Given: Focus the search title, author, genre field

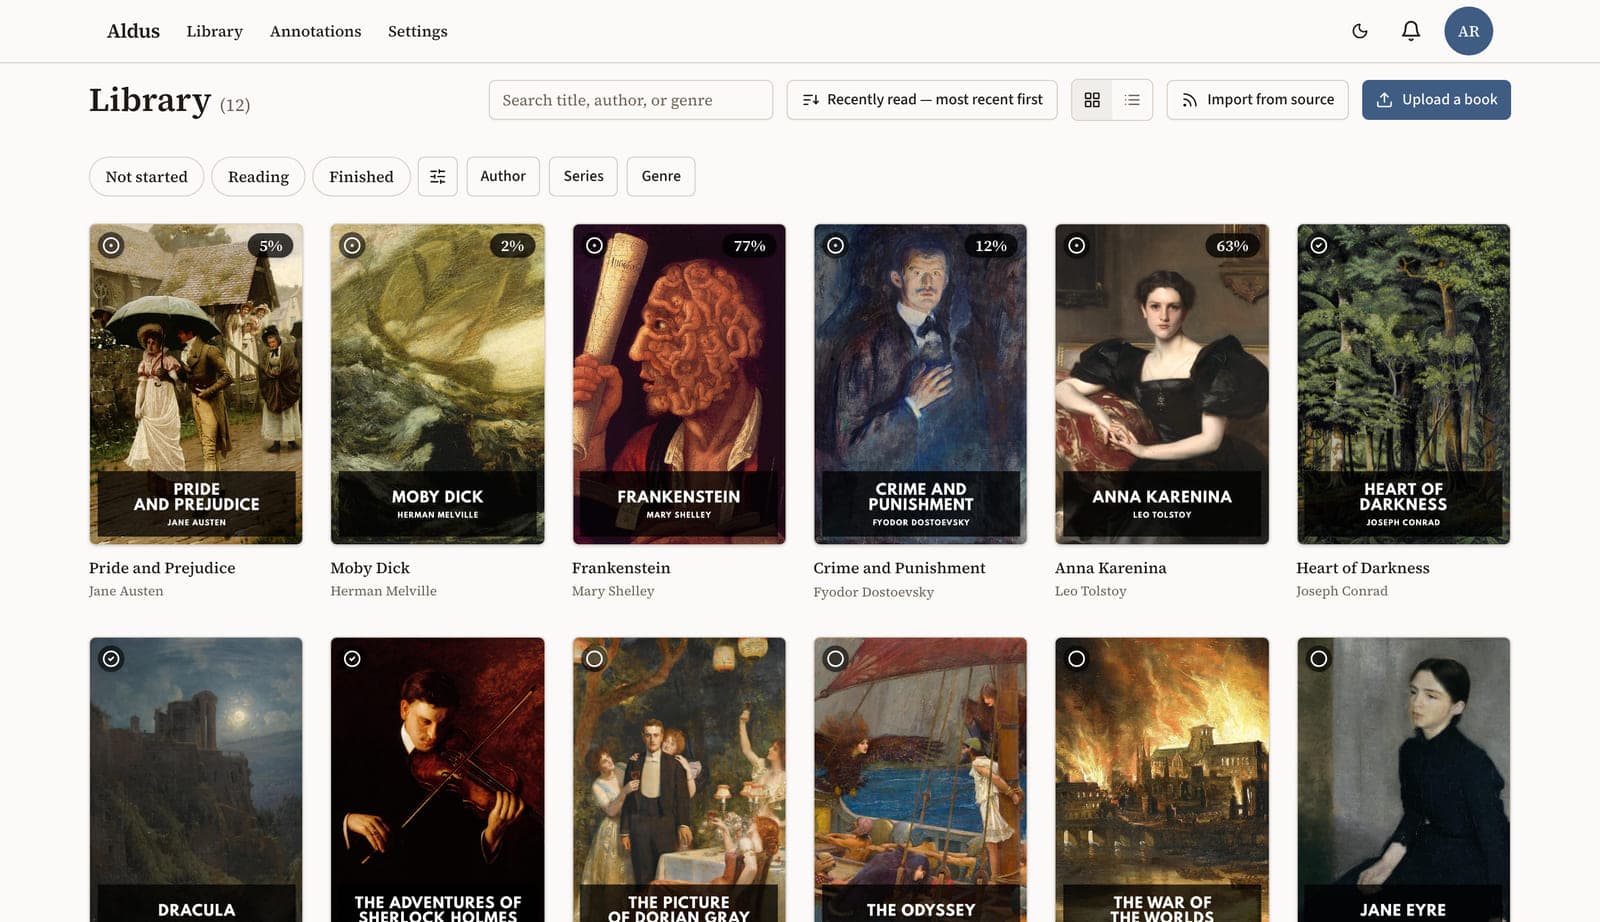Looking at the screenshot, I should coord(631,100).
